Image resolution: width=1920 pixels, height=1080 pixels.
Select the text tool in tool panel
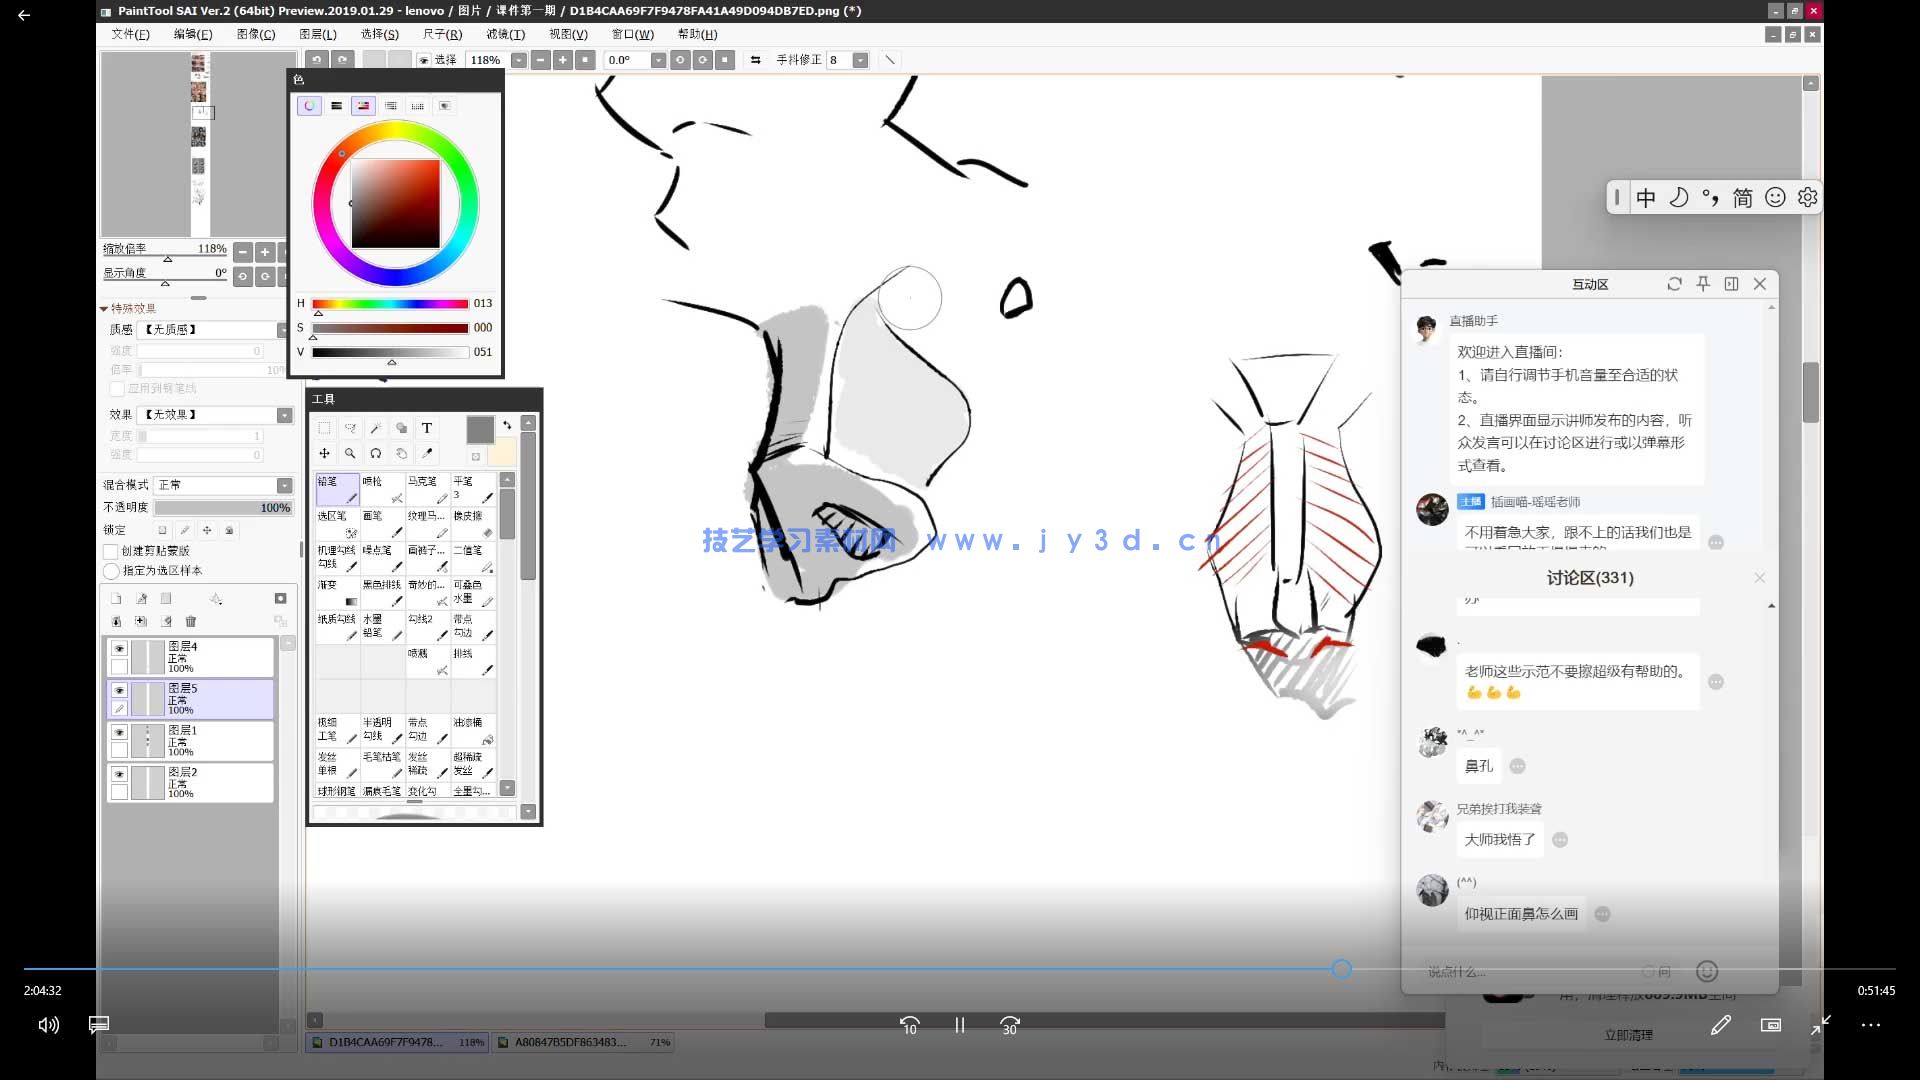click(x=427, y=428)
